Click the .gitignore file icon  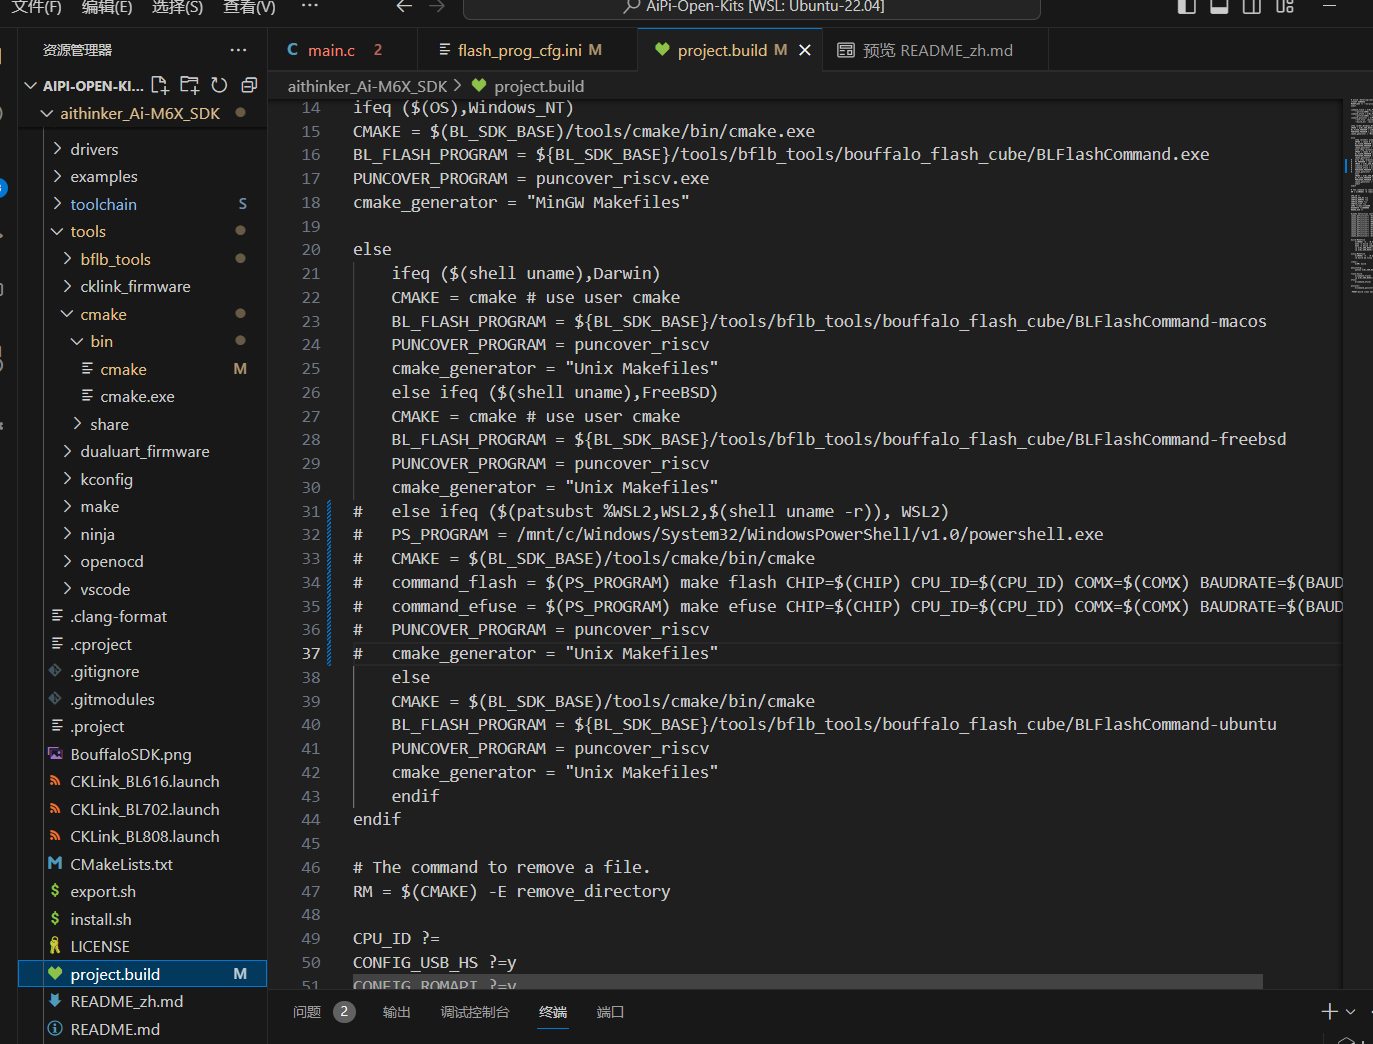55,671
